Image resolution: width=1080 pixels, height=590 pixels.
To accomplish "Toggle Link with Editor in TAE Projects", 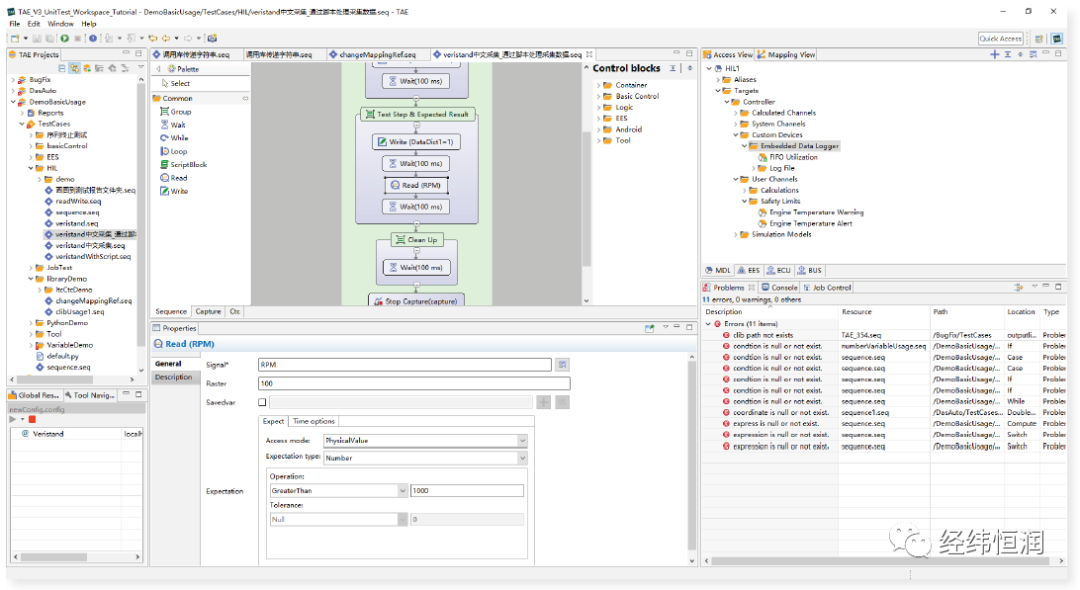I will [74, 68].
